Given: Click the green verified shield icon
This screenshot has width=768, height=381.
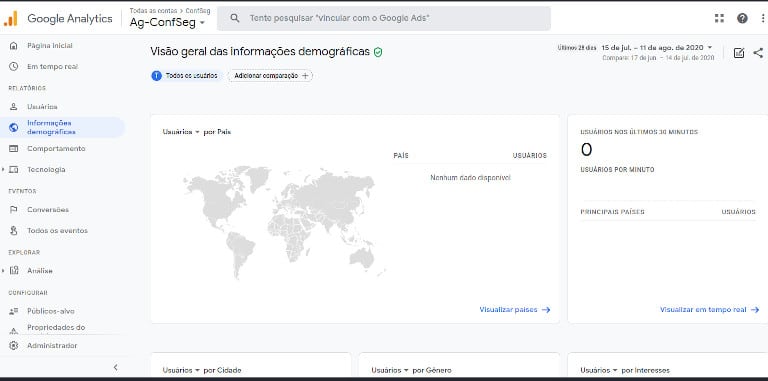Looking at the screenshot, I should pos(378,52).
